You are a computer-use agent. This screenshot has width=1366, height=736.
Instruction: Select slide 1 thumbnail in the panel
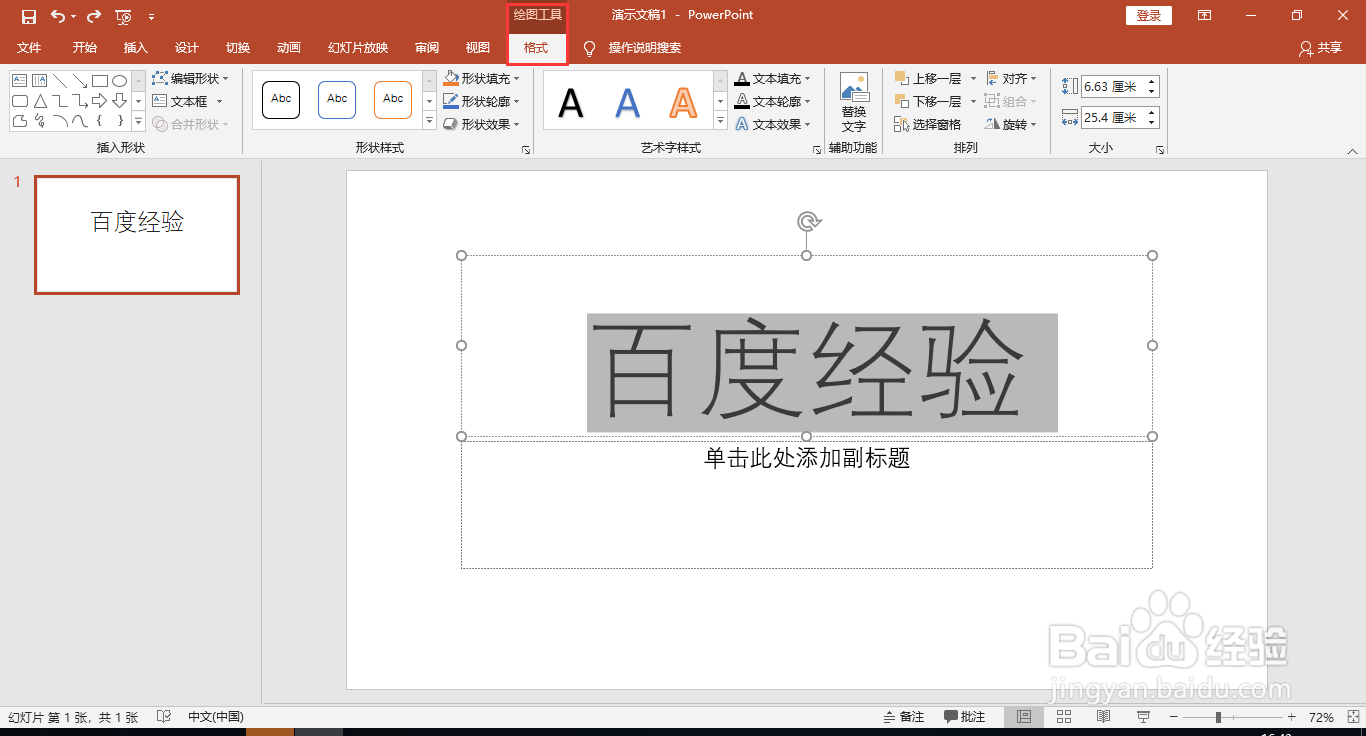[137, 235]
